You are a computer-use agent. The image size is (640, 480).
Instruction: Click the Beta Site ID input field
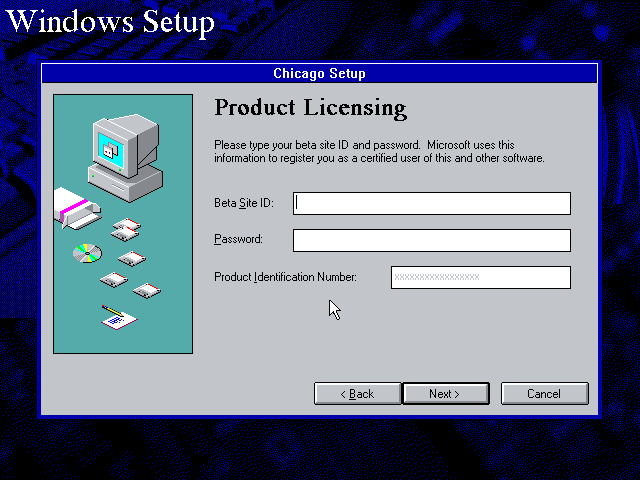(x=432, y=203)
